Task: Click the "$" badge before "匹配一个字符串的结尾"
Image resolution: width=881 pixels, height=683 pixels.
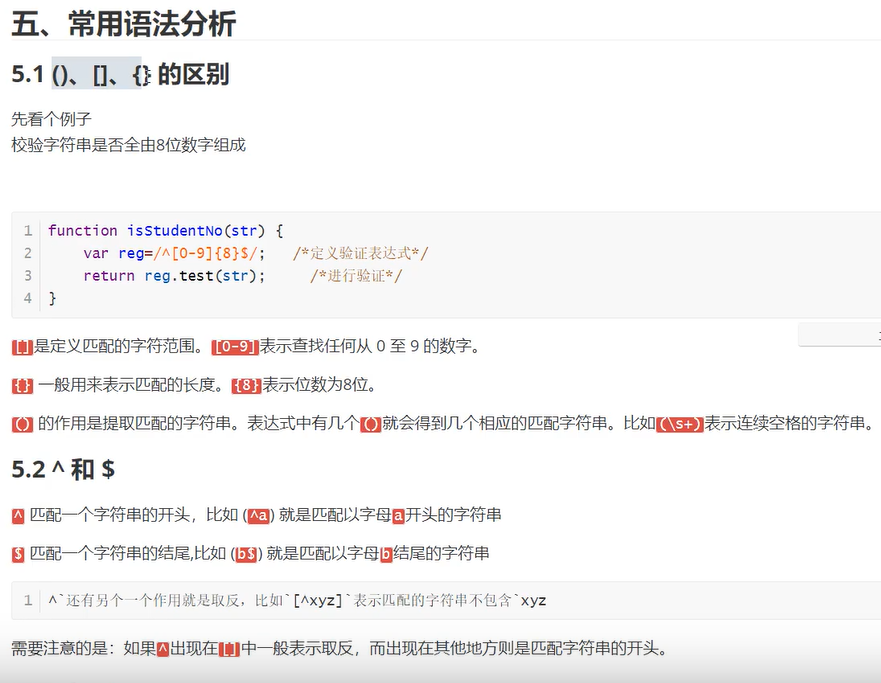Action: point(18,554)
